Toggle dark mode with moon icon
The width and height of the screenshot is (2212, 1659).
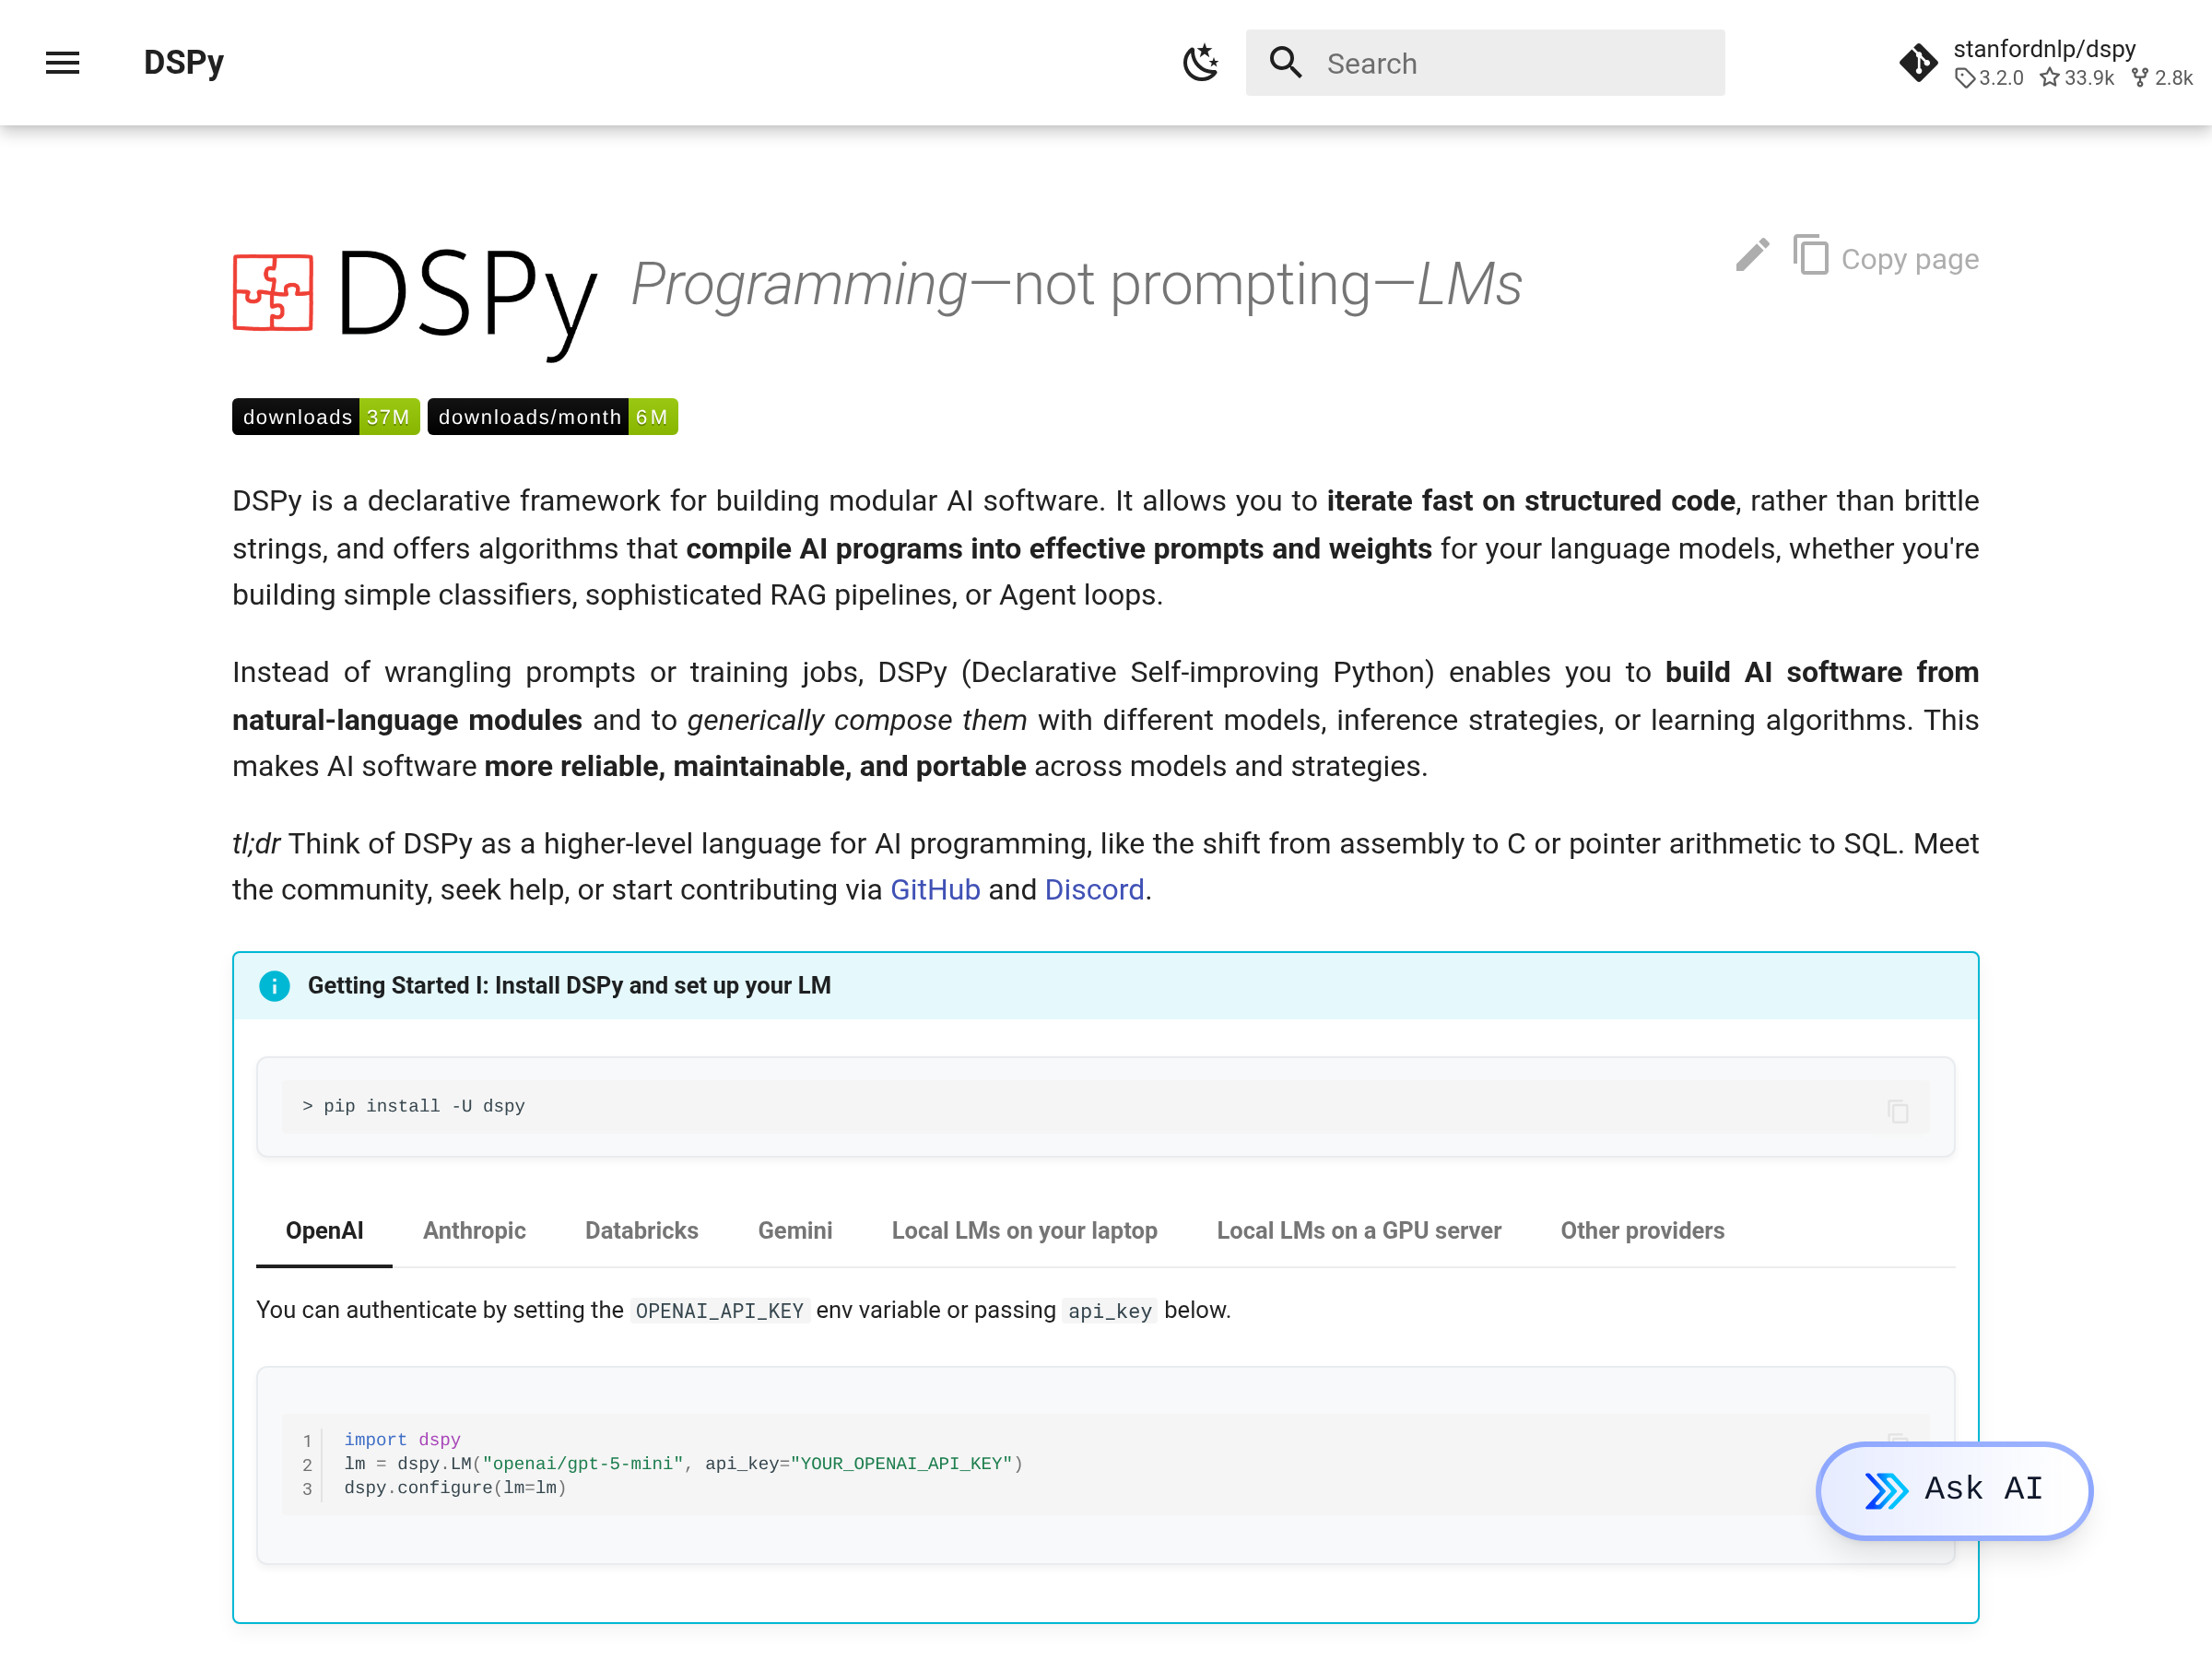point(1200,63)
